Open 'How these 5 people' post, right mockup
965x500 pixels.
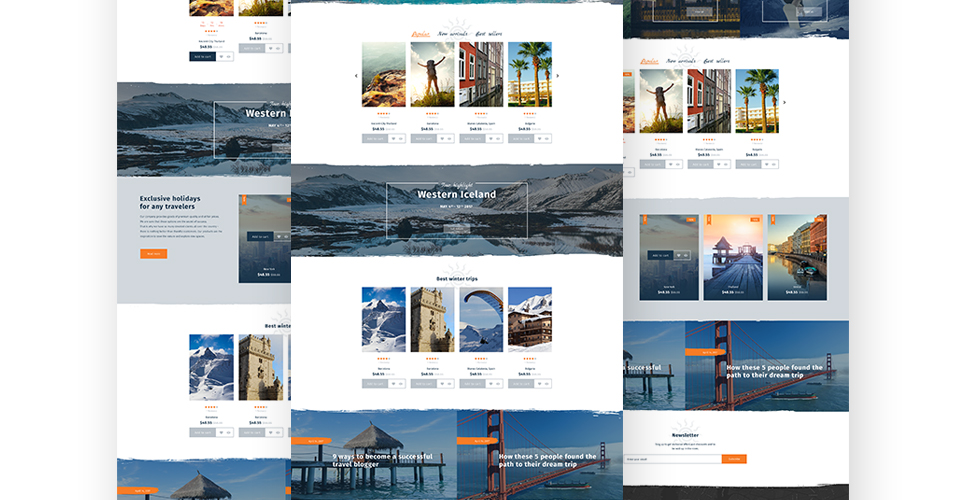click(774, 371)
